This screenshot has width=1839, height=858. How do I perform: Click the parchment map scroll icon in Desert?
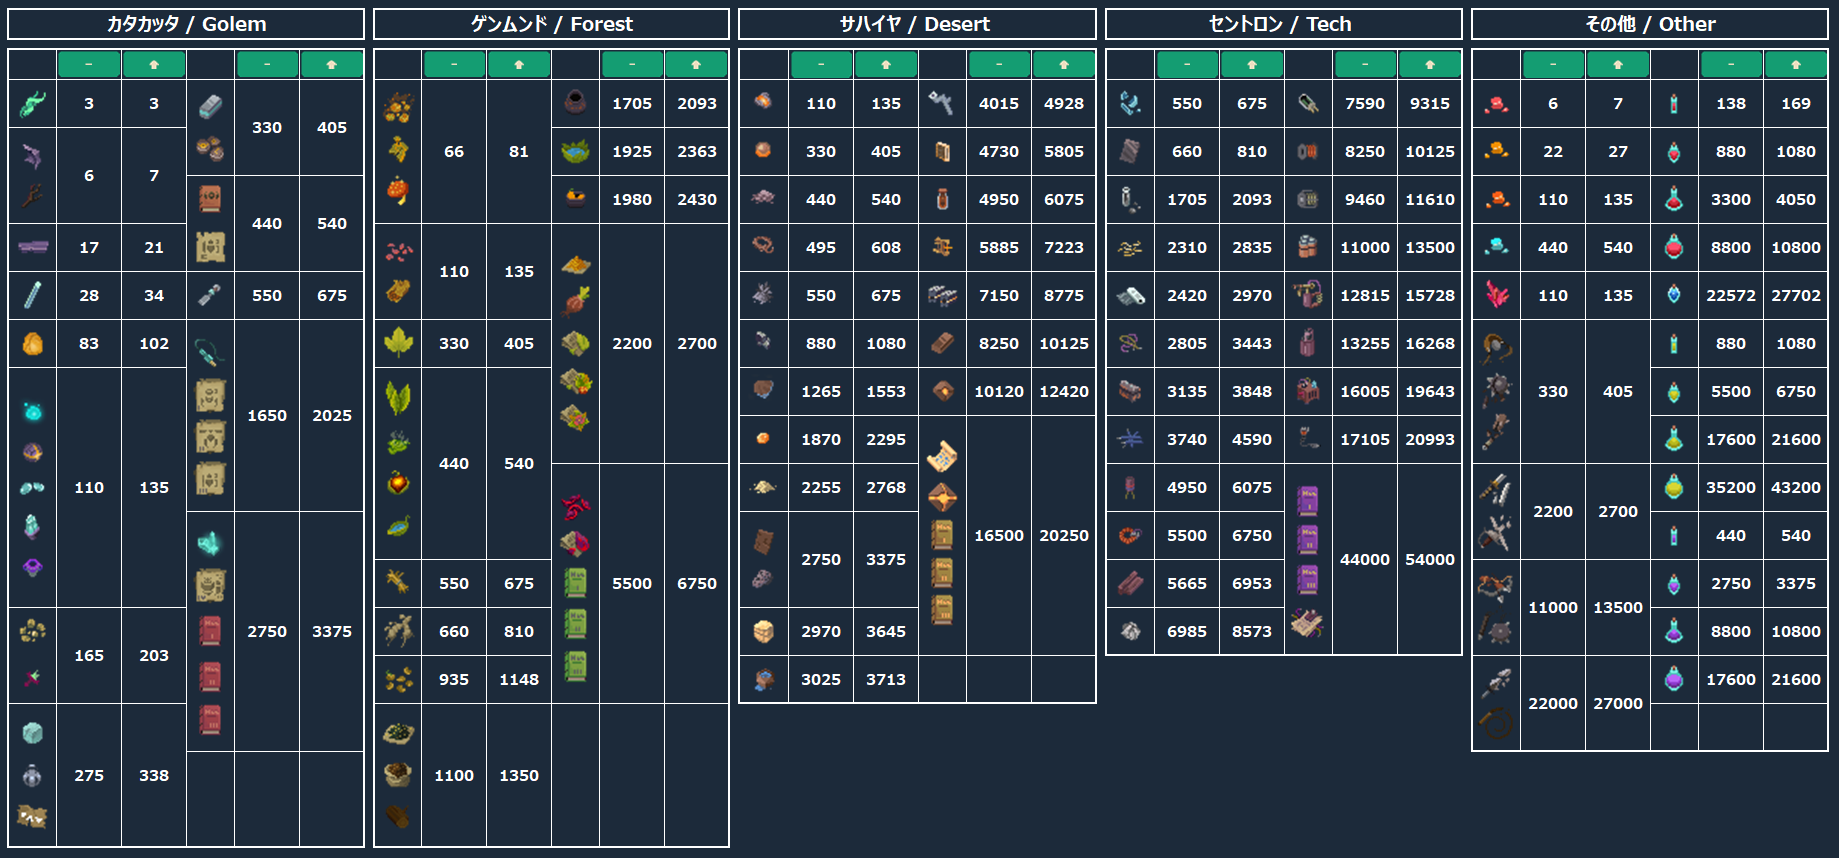[x=941, y=456]
